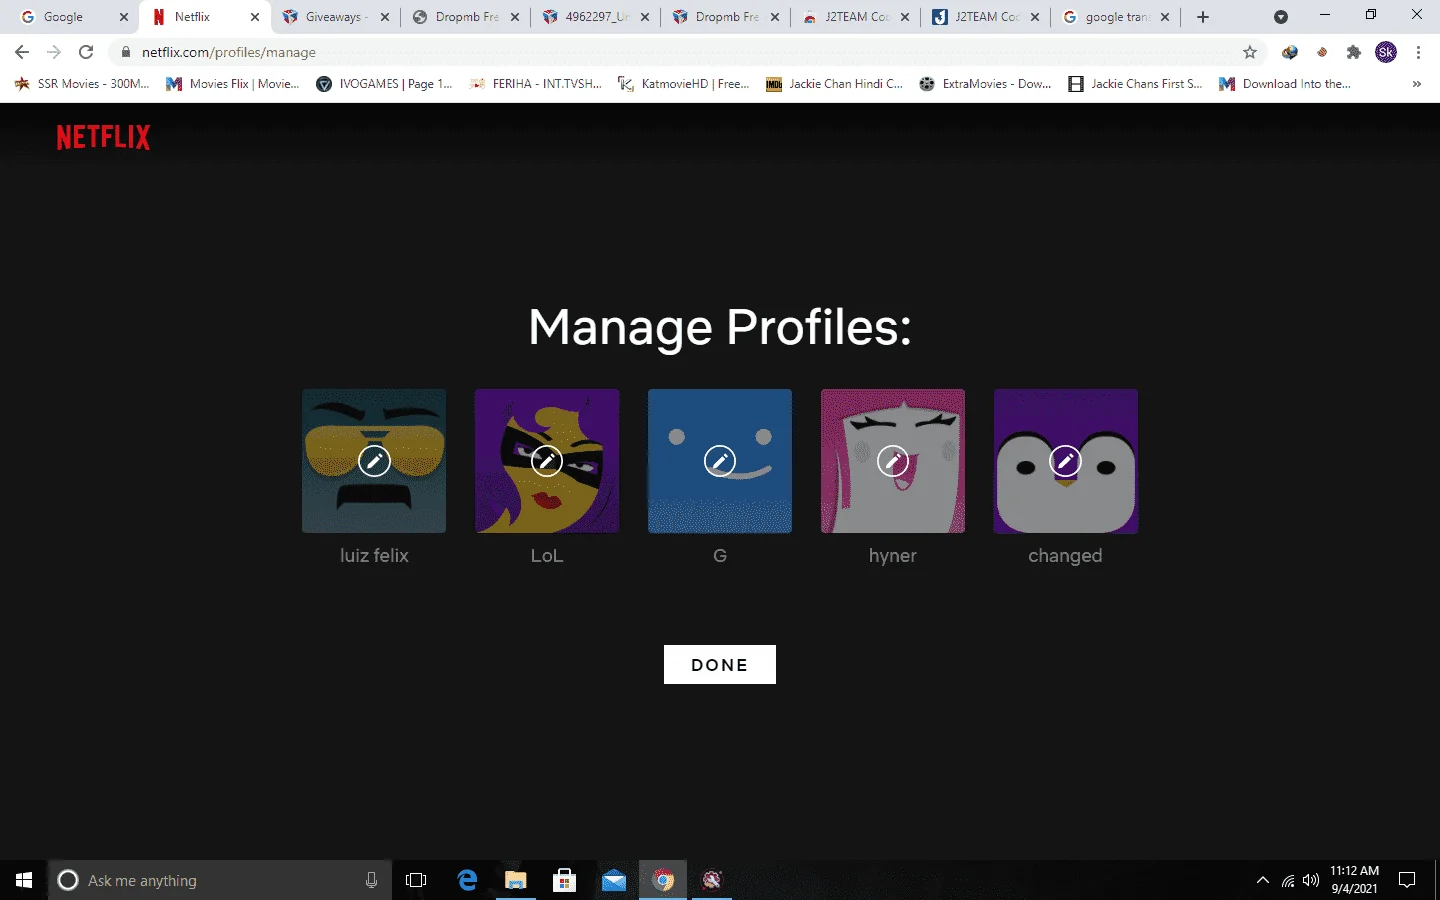Bookmark this page with star icon
The image size is (1440, 900).
[x=1249, y=52]
